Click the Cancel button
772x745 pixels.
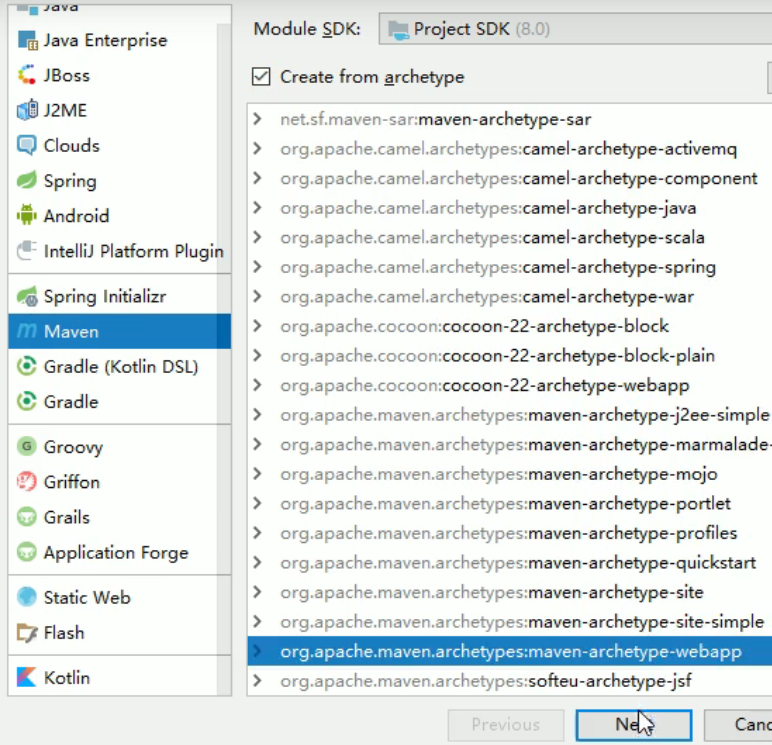click(x=739, y=725)
